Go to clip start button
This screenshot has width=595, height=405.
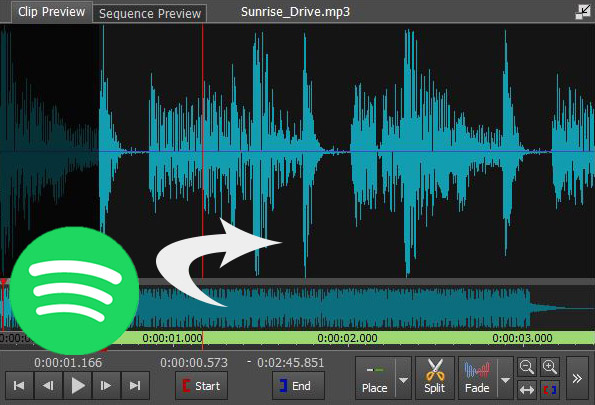point(19,386)
